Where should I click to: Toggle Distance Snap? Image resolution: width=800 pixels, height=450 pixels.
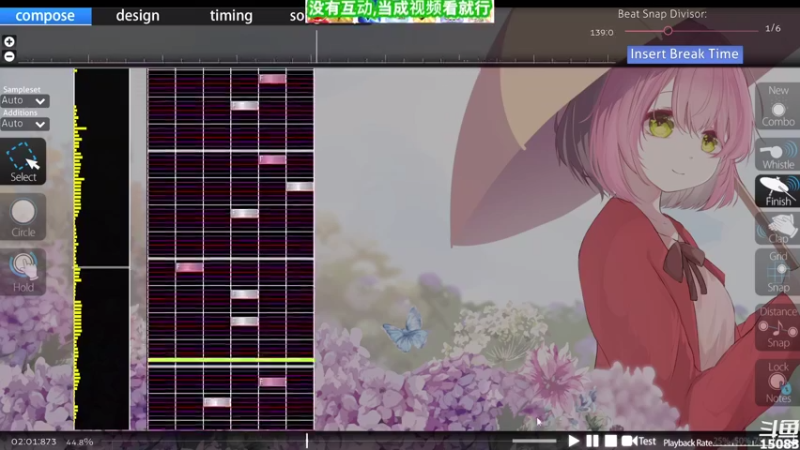pos(778,327)
